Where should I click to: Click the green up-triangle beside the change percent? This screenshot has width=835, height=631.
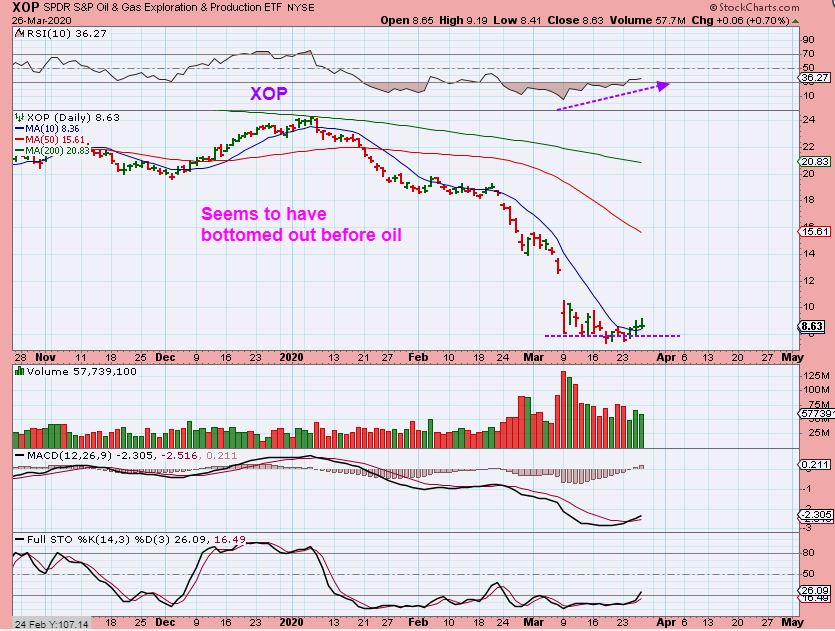pos(795,21)
